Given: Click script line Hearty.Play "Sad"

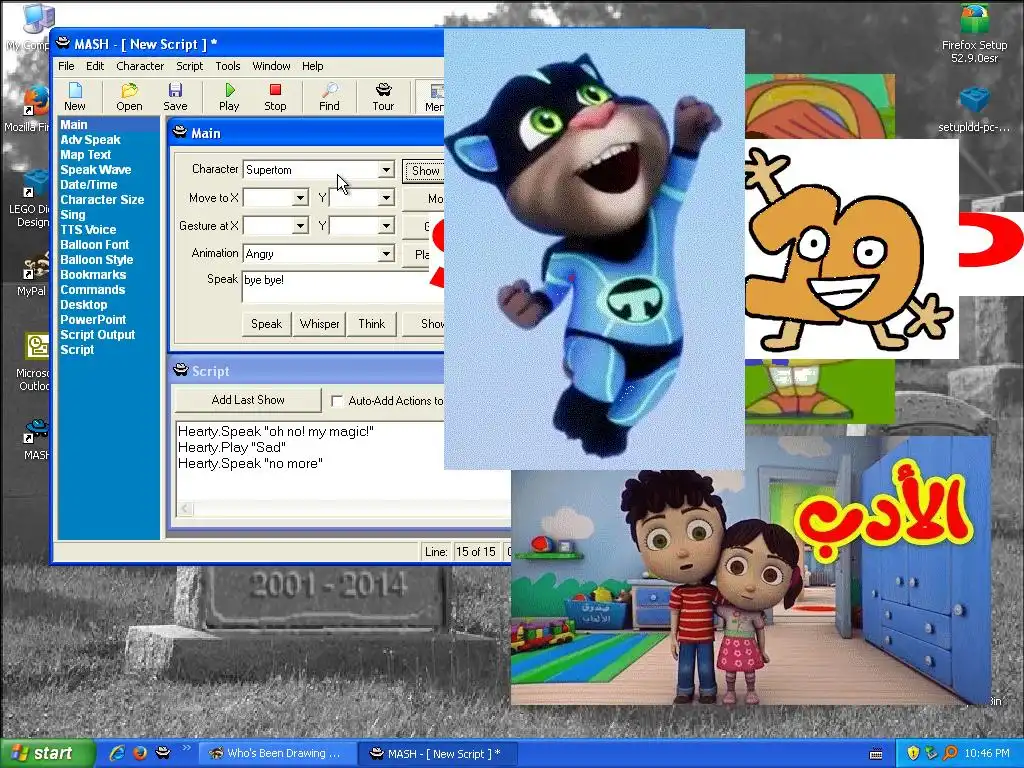Looking at the screenshot, I should 232,447.
